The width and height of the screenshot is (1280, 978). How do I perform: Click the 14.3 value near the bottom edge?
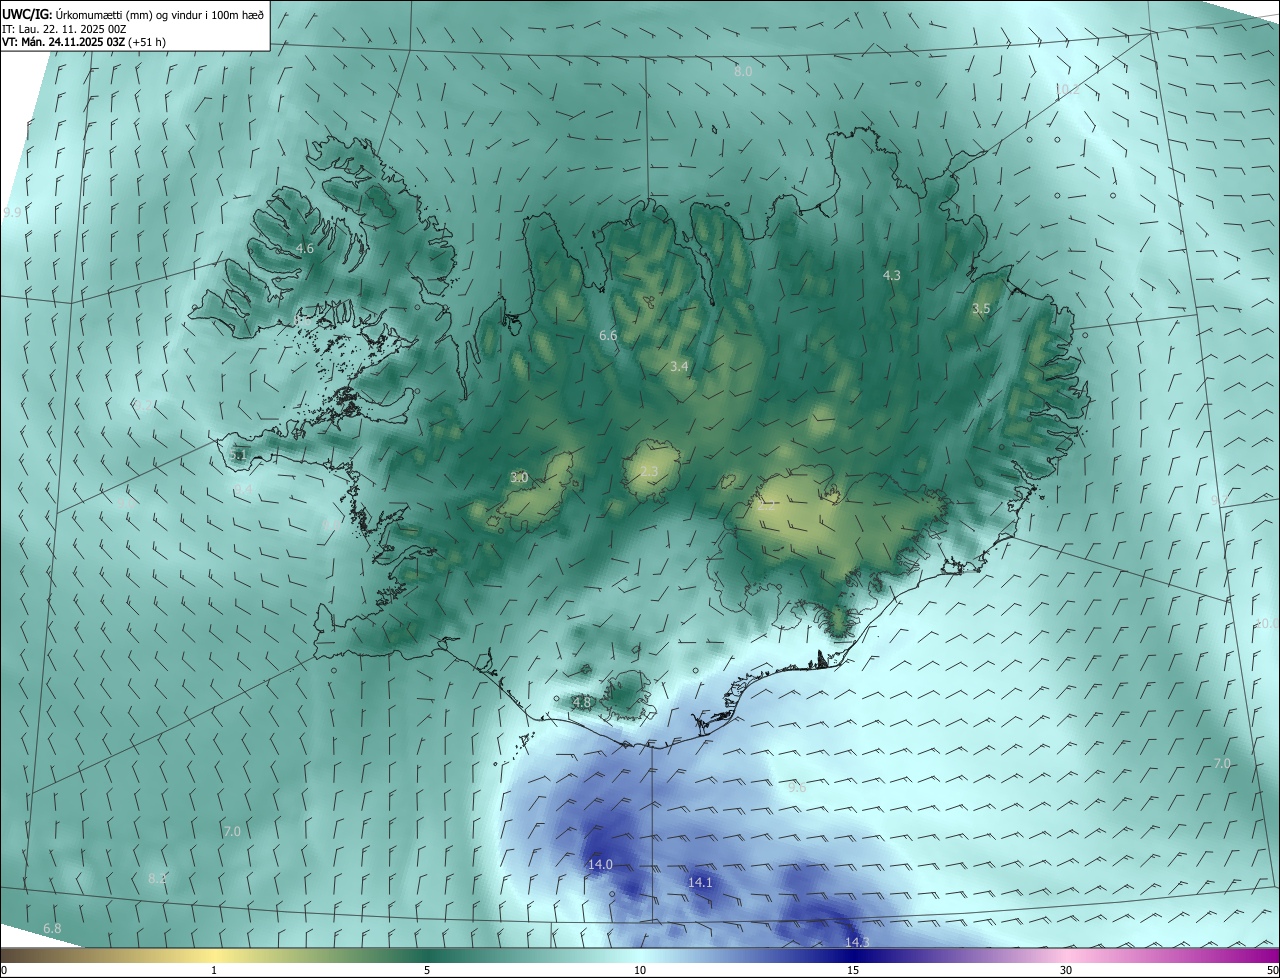(x=857, y=942)
